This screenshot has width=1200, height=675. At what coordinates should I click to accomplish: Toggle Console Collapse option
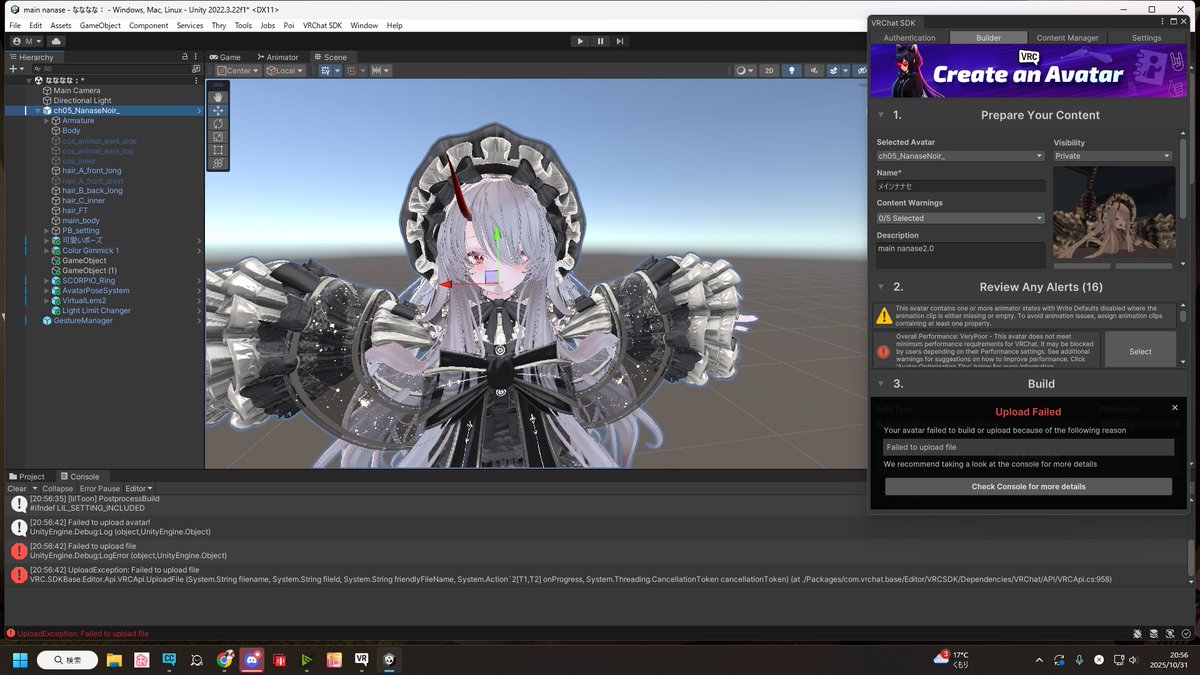click(57, 489)
